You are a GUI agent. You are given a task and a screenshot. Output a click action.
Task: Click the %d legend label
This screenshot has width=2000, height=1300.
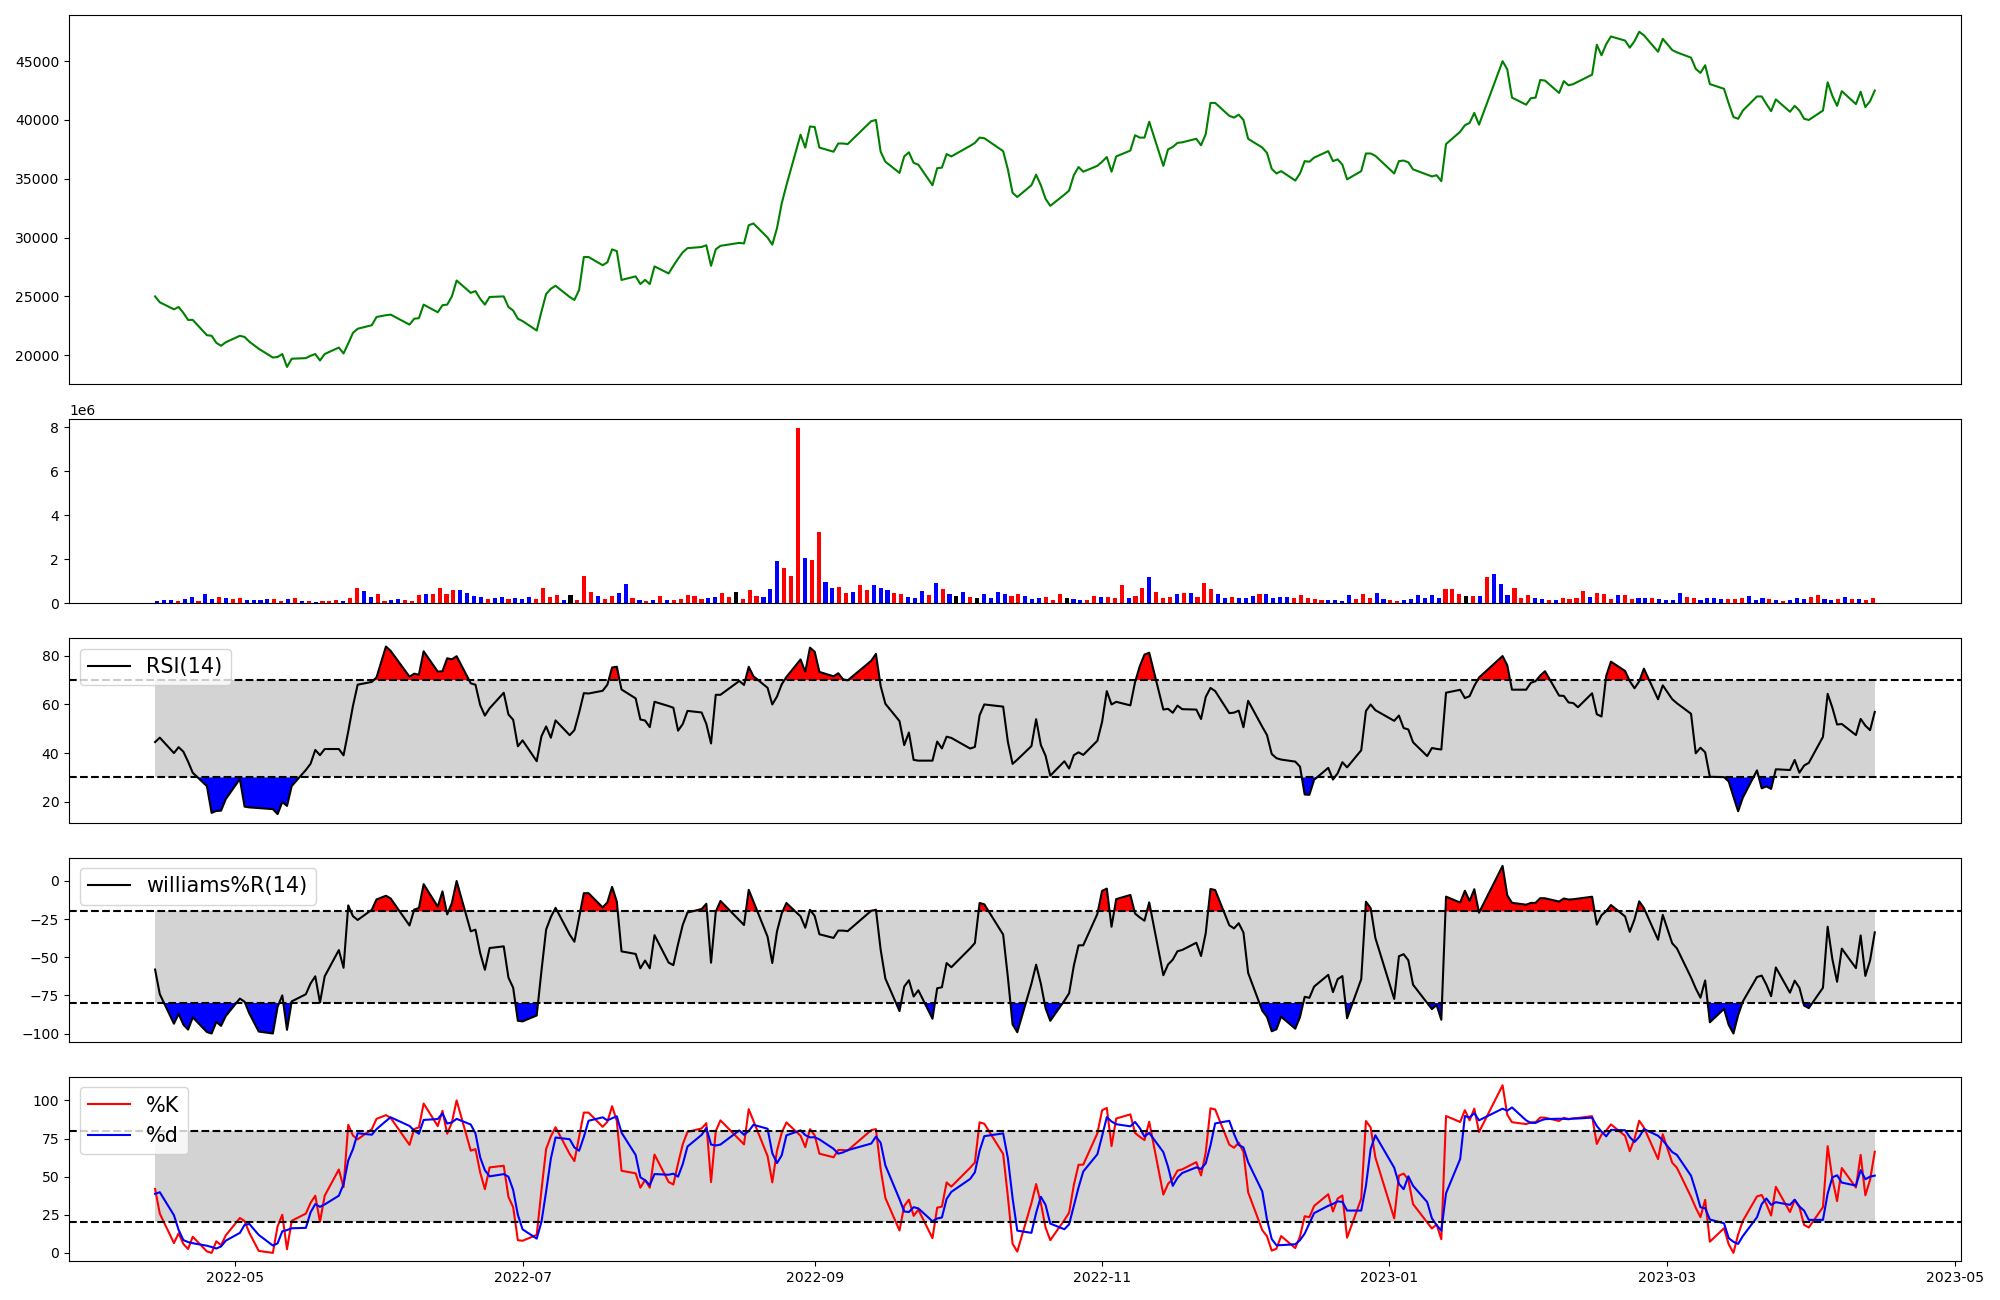162,1135
